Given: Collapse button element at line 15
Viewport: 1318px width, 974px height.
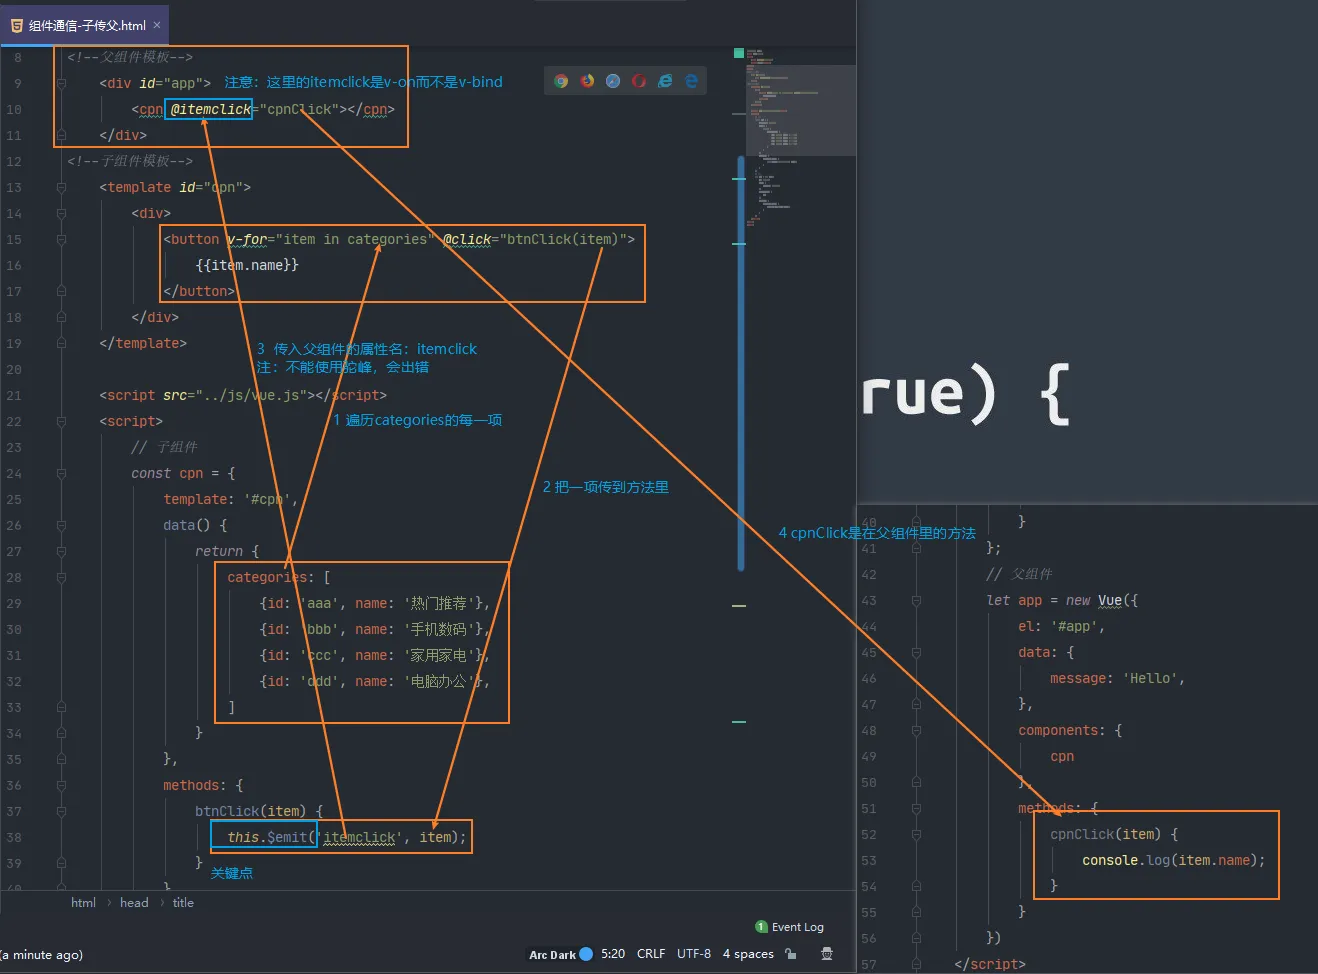Looking at the screenshot, I should point(61,239).
